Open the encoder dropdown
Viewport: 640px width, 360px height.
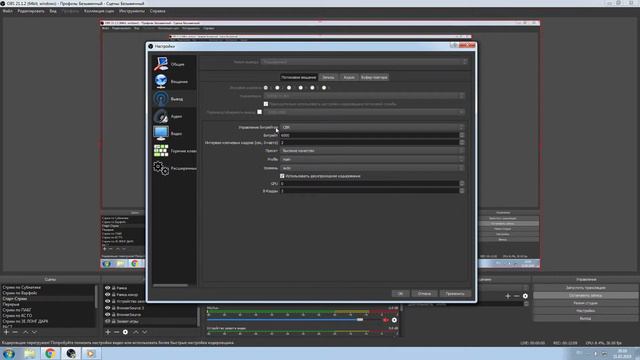click(x=364, y=96)
